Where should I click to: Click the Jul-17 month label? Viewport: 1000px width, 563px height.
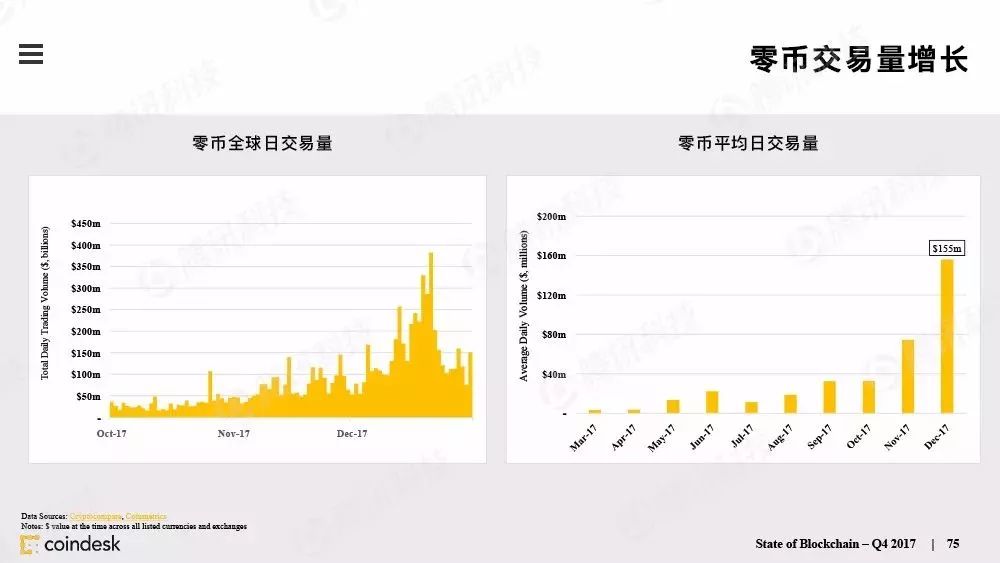coord(742,436)
